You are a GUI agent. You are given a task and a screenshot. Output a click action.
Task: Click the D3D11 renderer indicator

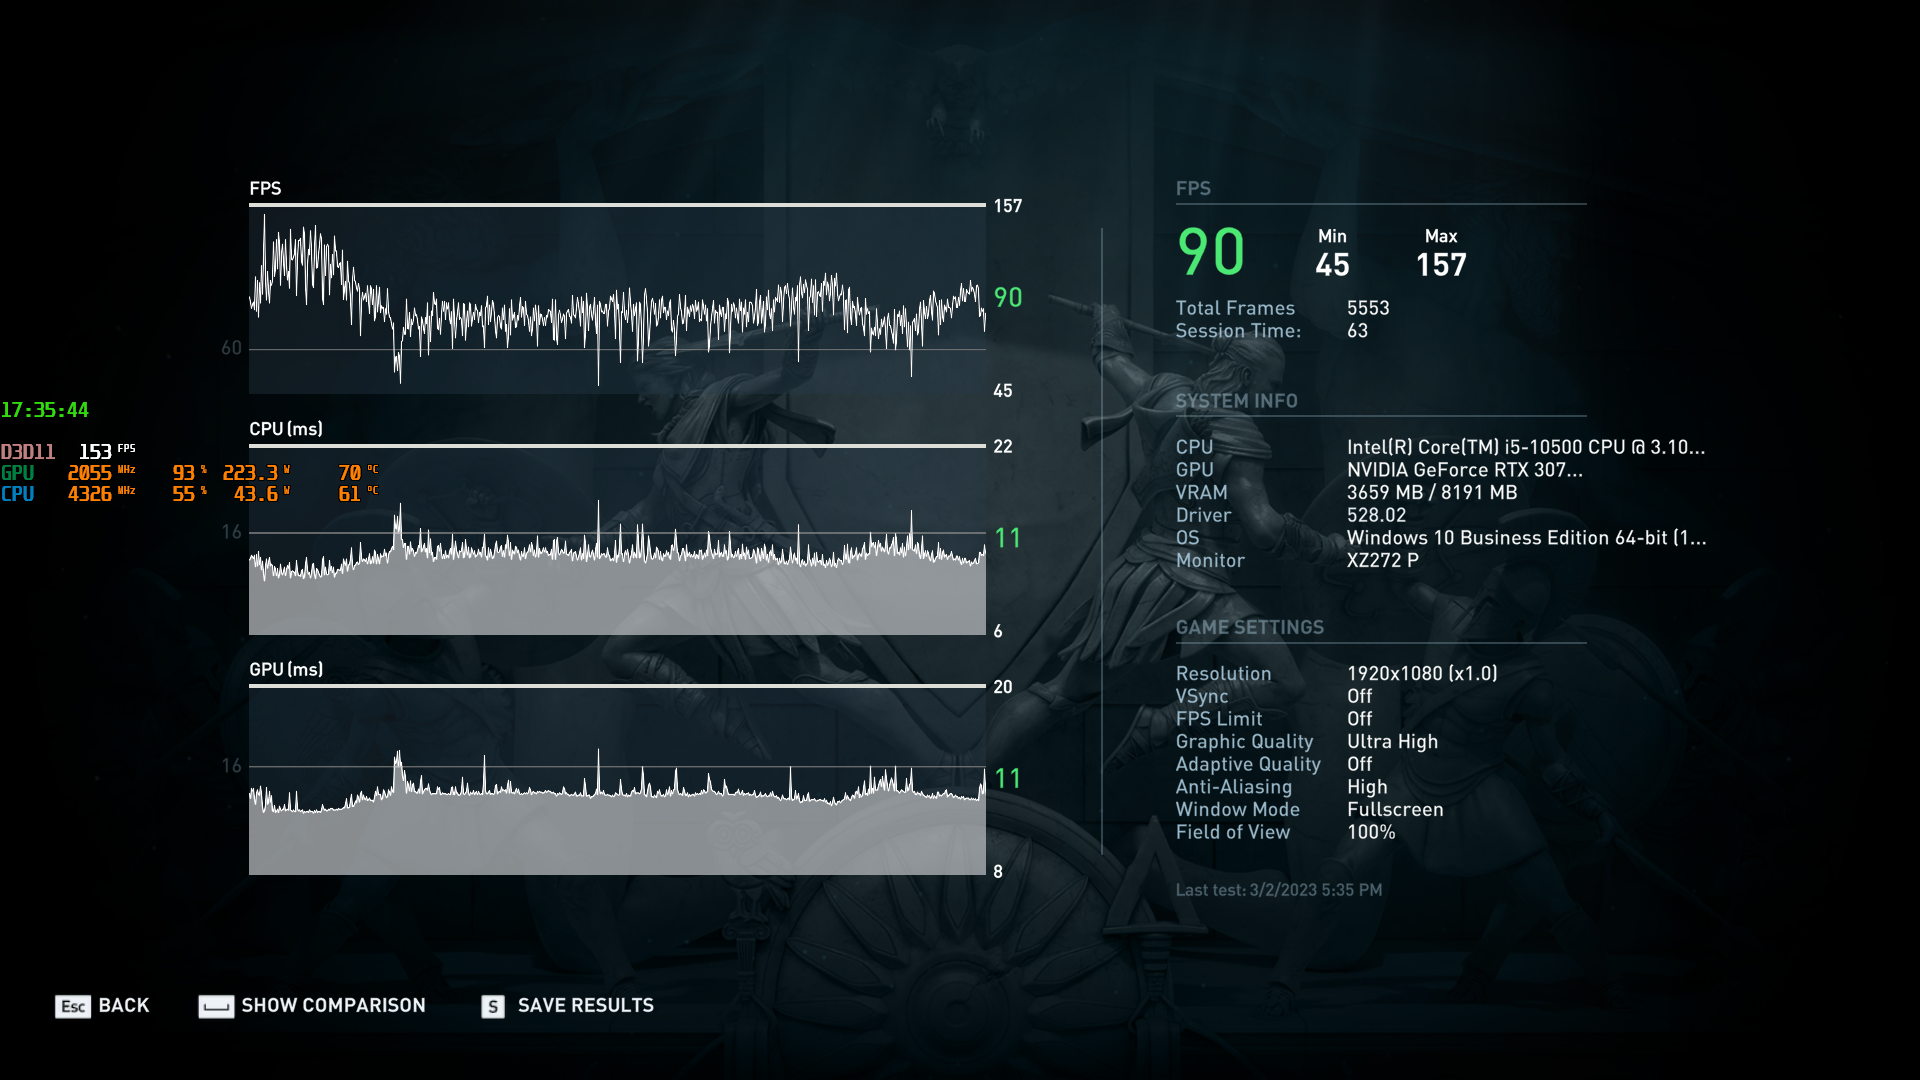22,450
